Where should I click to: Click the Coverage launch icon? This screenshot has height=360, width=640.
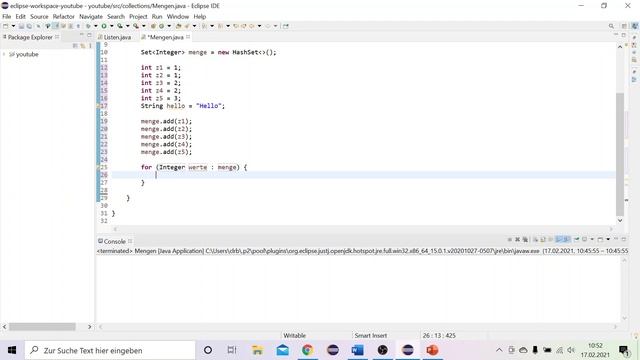[120, 26]
